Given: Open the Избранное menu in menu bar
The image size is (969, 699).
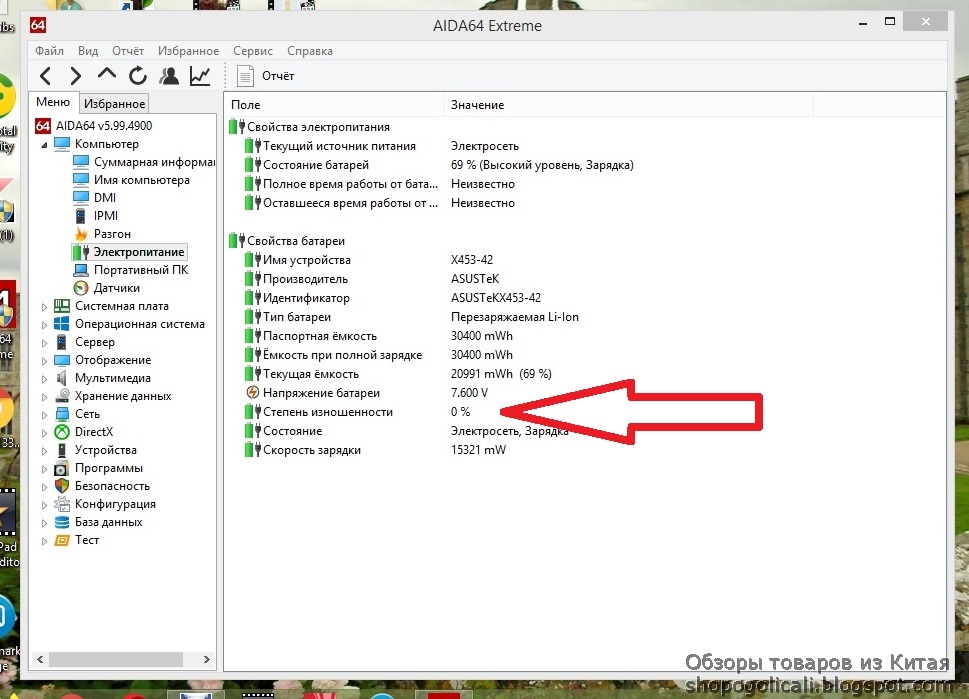Looking at the screenshot, I should tap(188, 51).
